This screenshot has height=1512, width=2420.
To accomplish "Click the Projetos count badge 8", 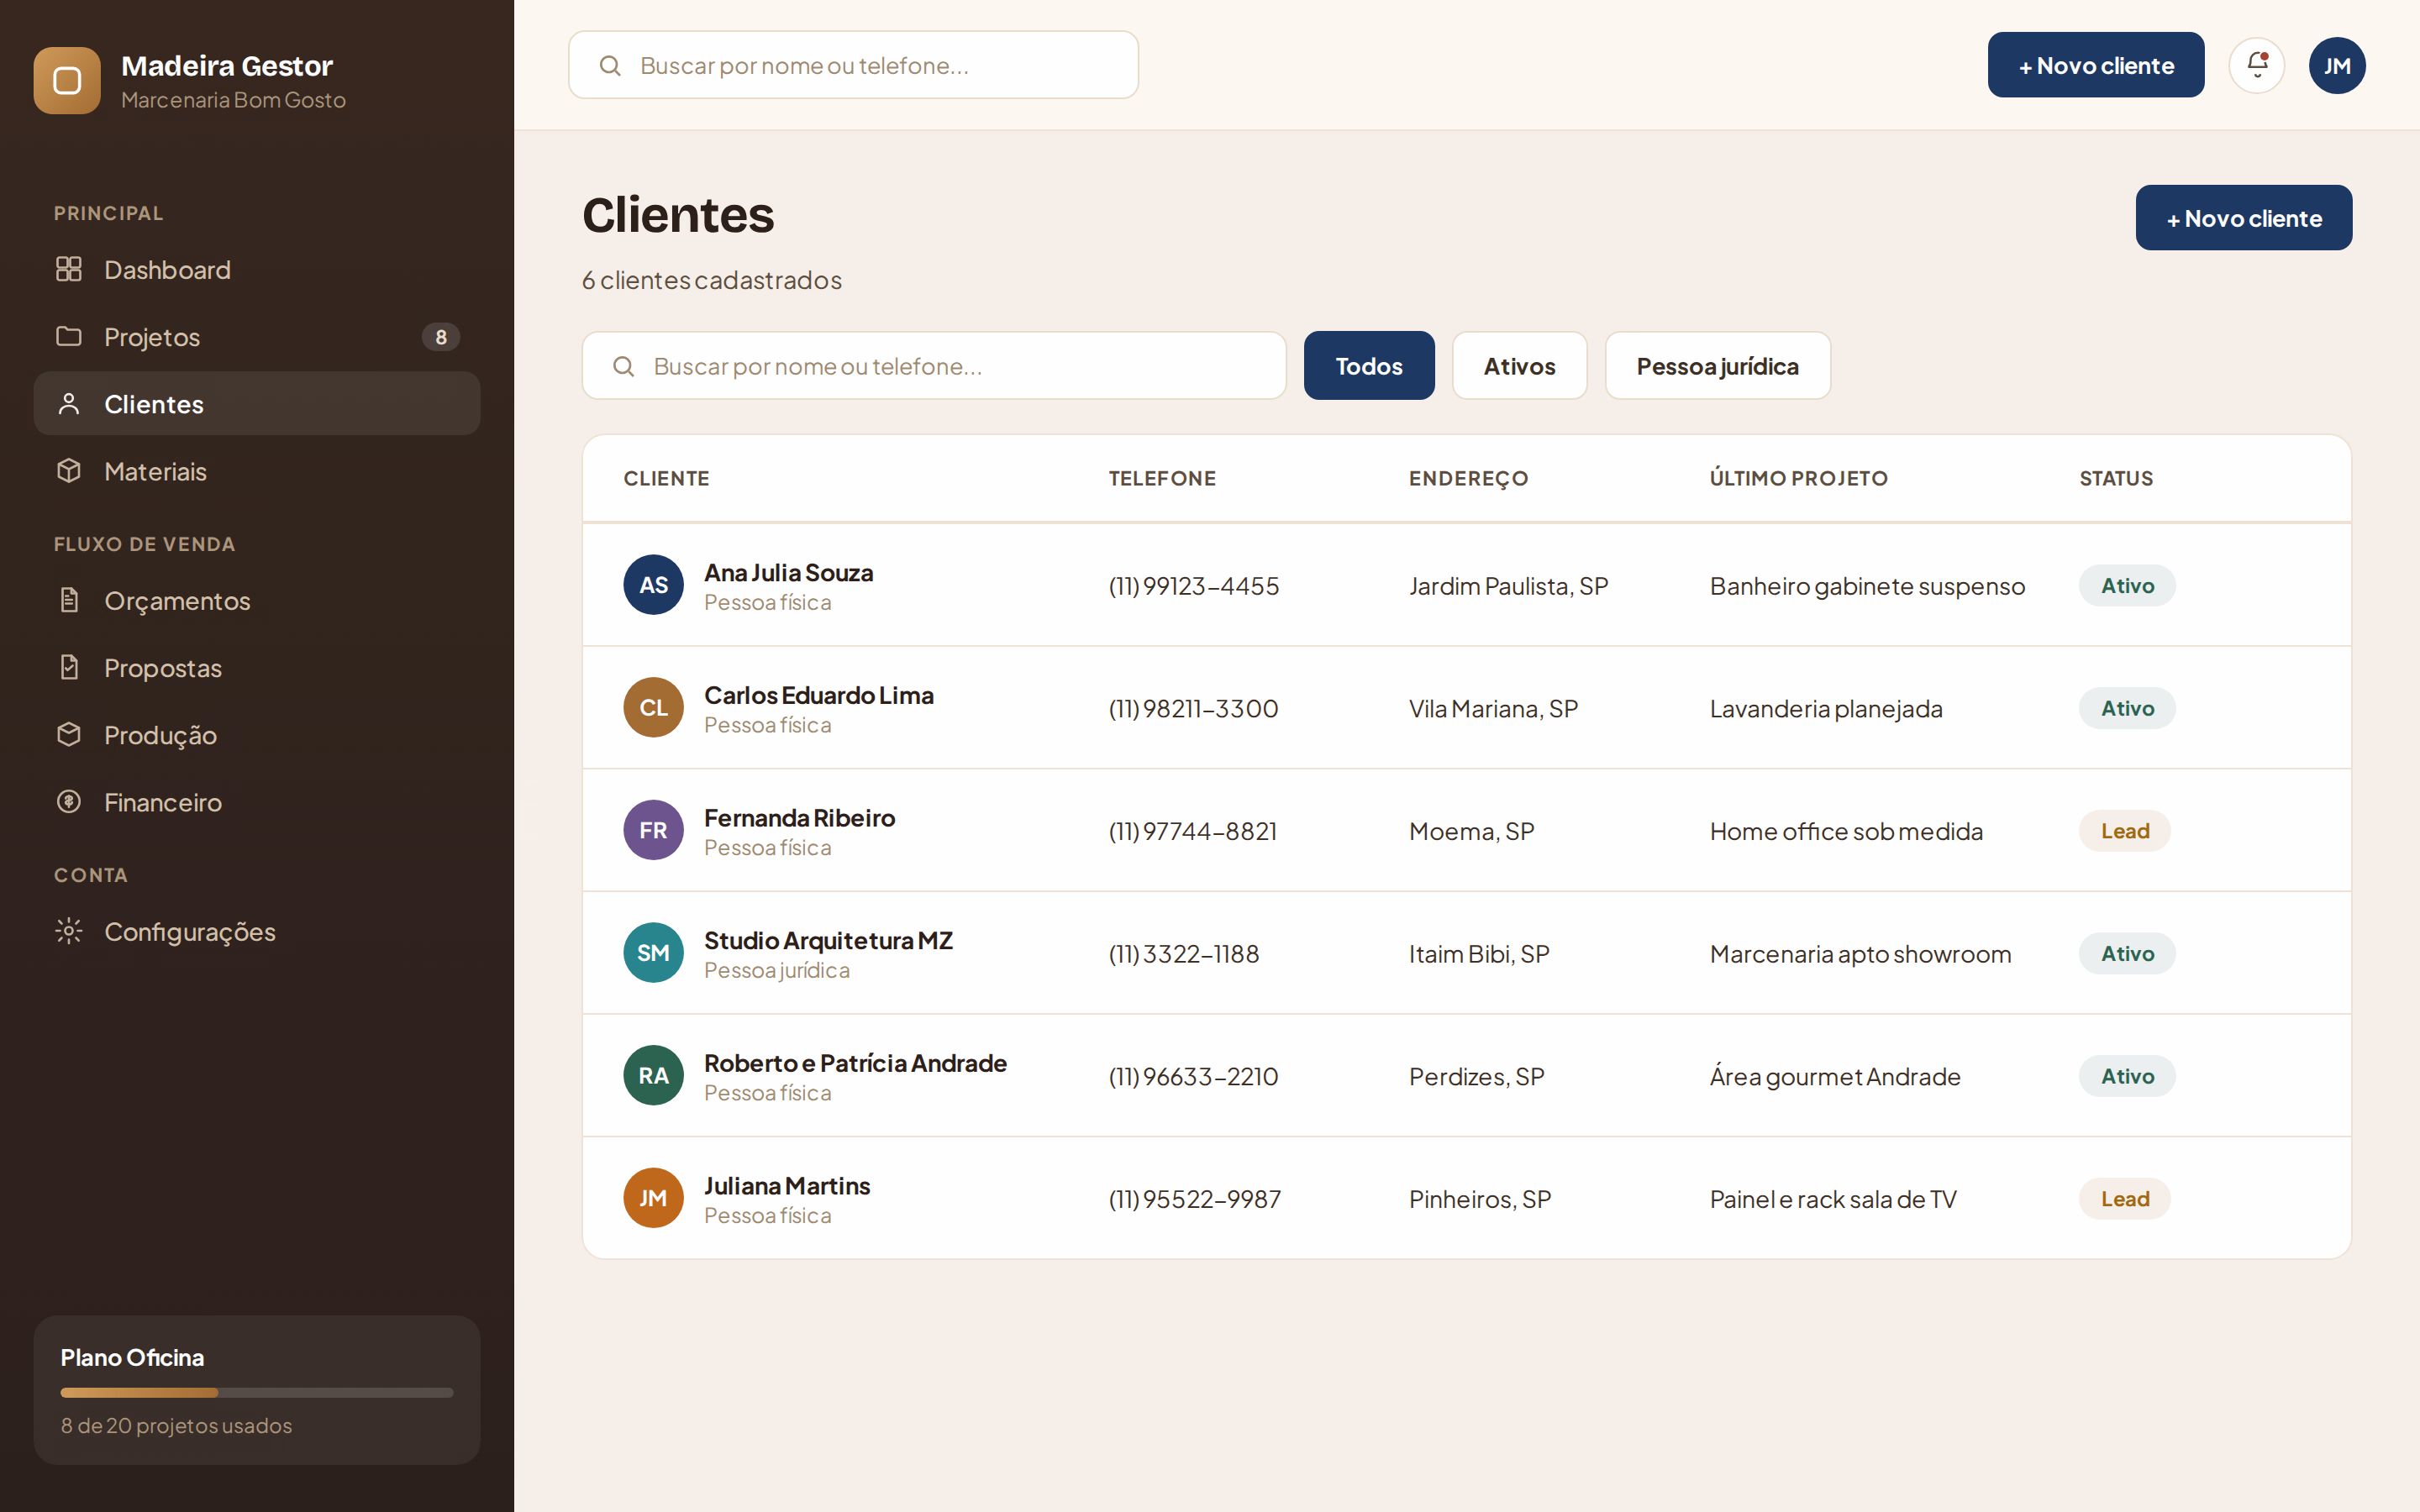I will 441,337.
